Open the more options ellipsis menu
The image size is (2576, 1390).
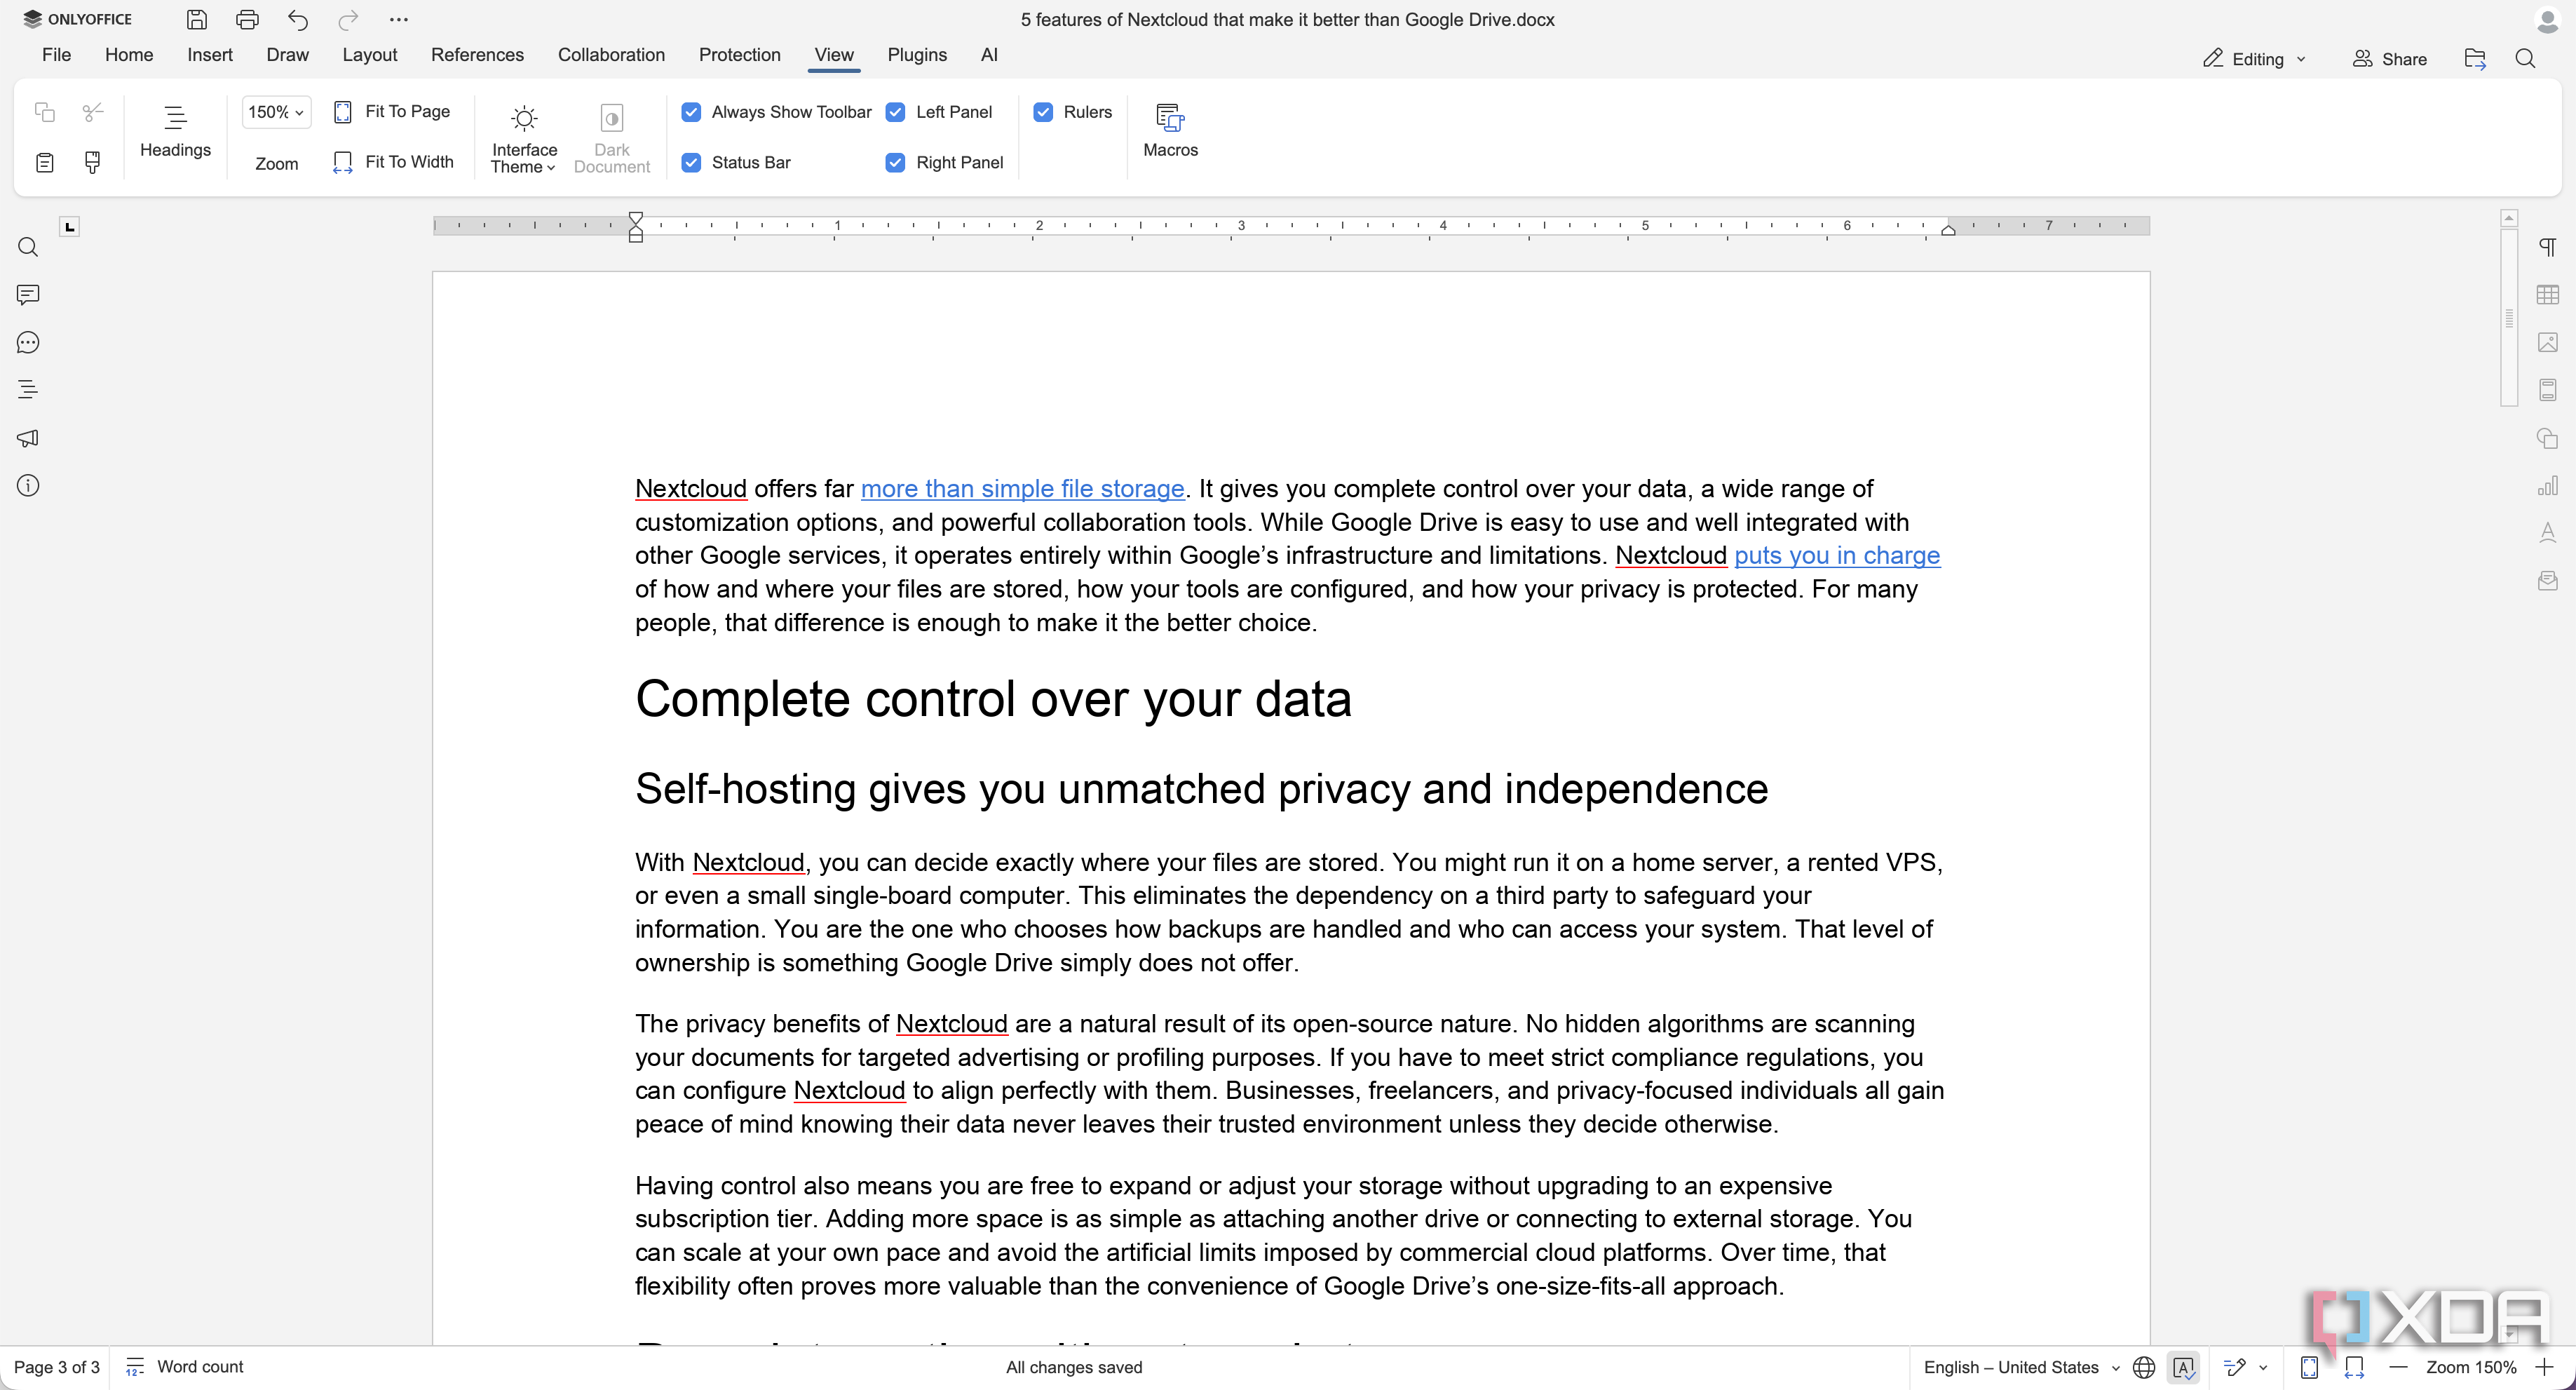click(x=399, y=19)
